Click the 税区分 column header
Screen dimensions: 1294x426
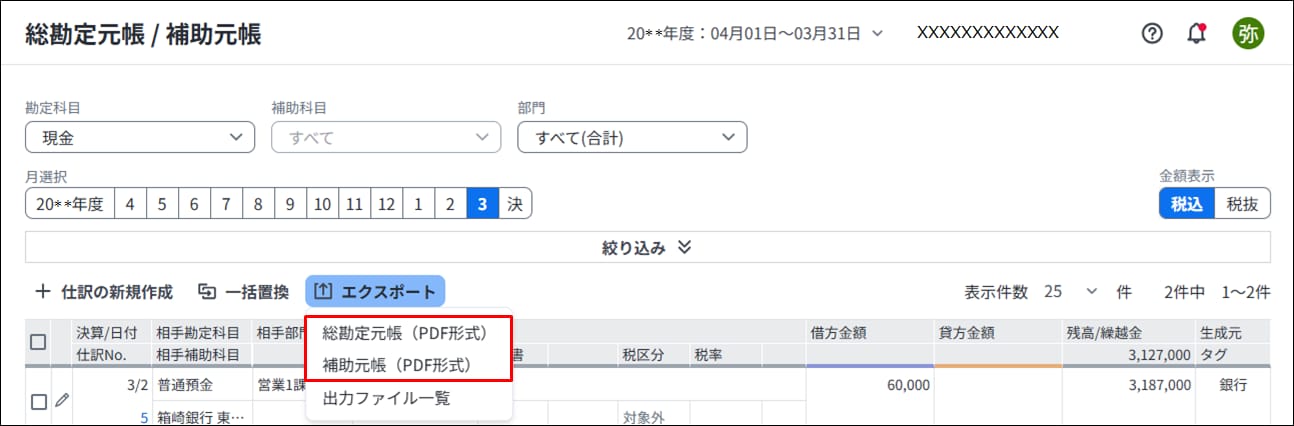tap(645, 355)
